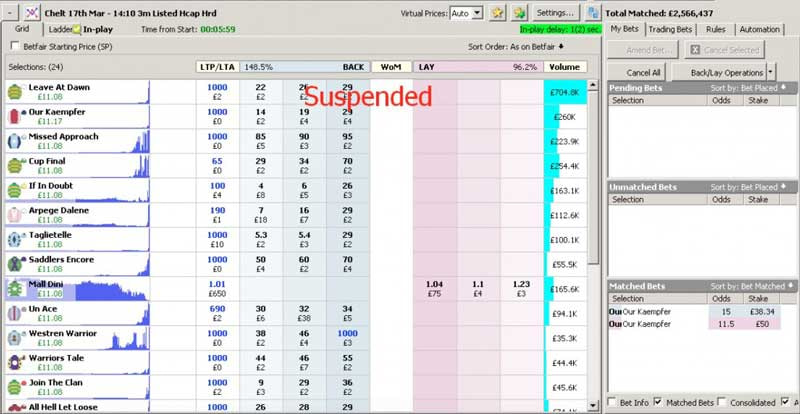Click Warriors Tale jockey silks icon

tap(15, 362)
